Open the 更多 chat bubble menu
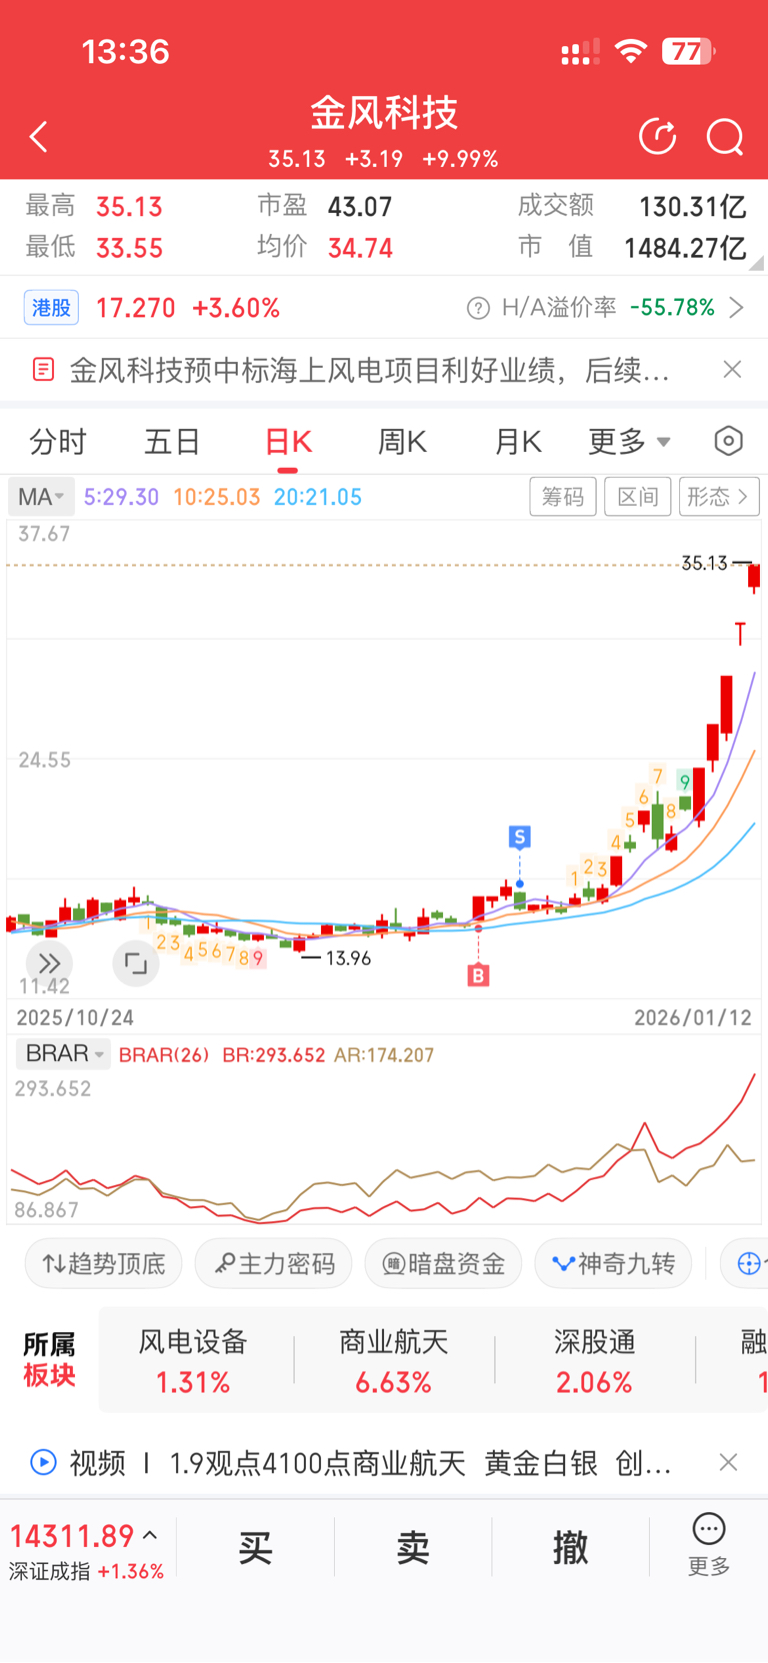 [709, 1546]
